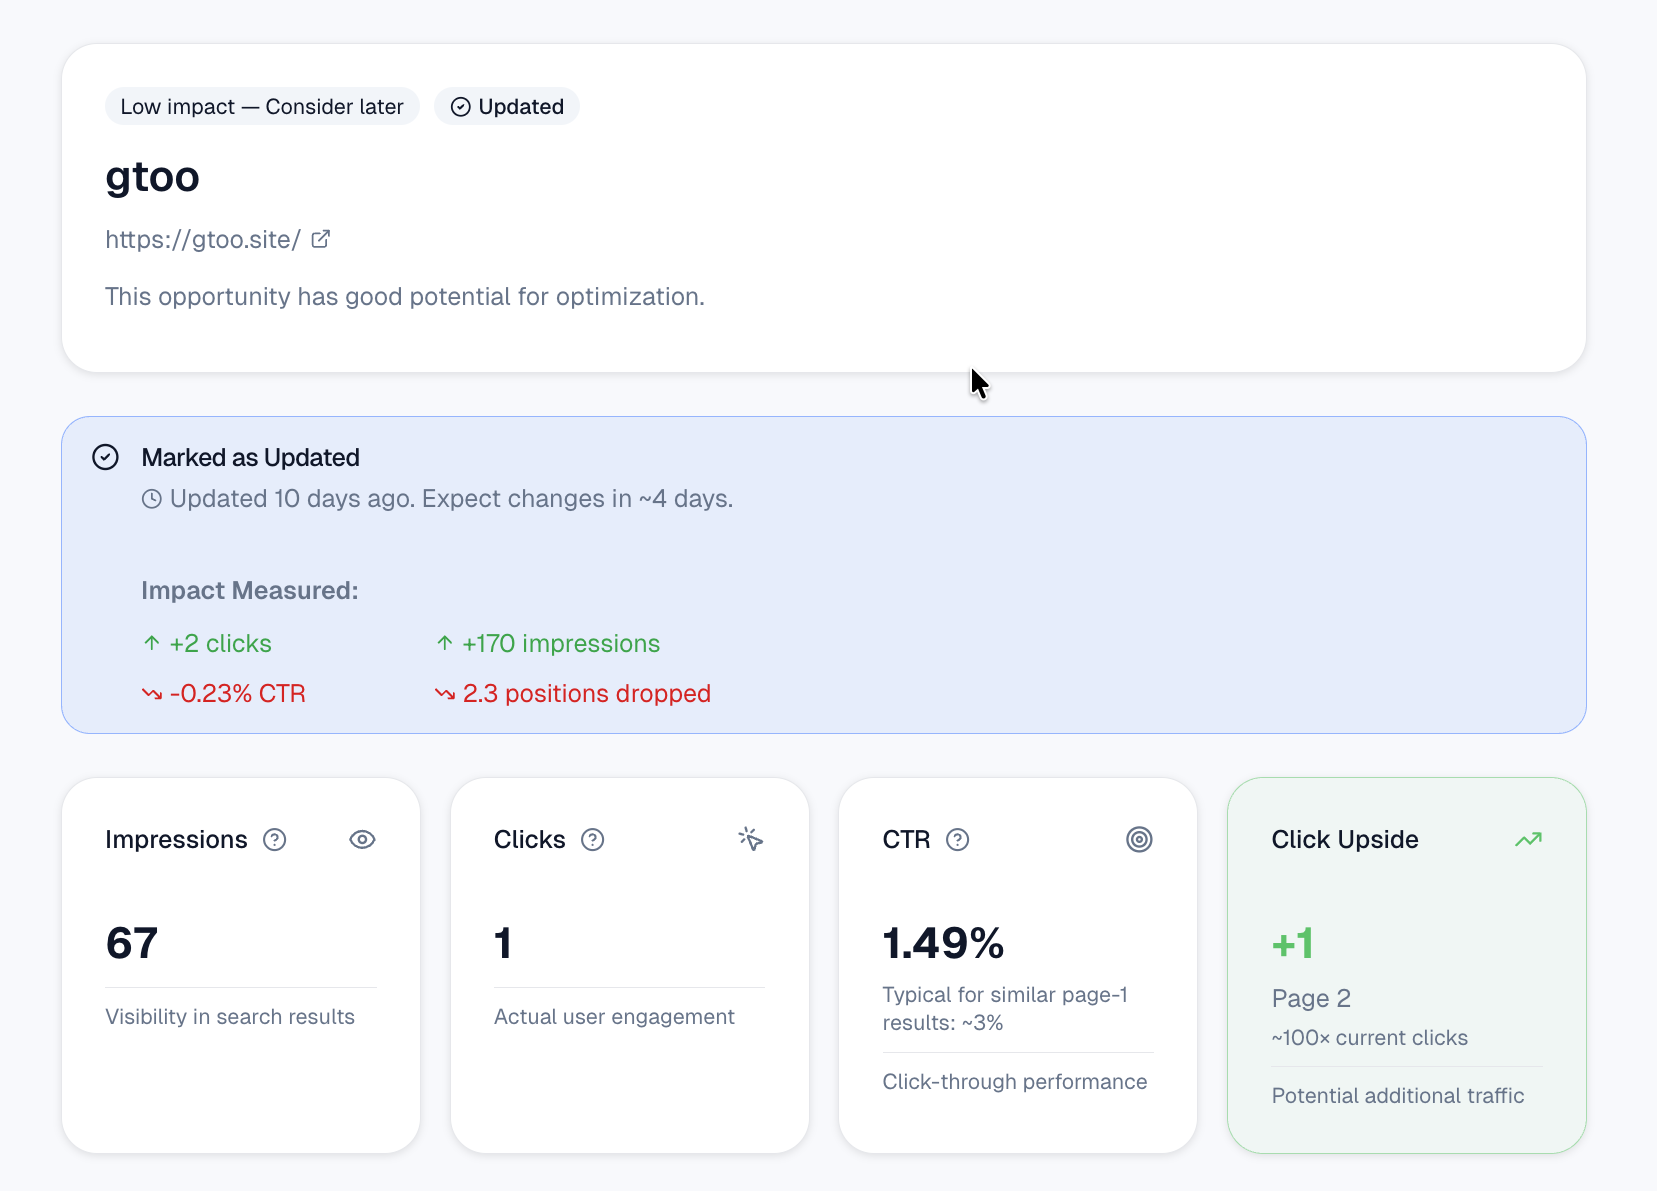The image size is (1657, 1191).
Task: Select the +170 impressions metric
Action: coord(561,643)
